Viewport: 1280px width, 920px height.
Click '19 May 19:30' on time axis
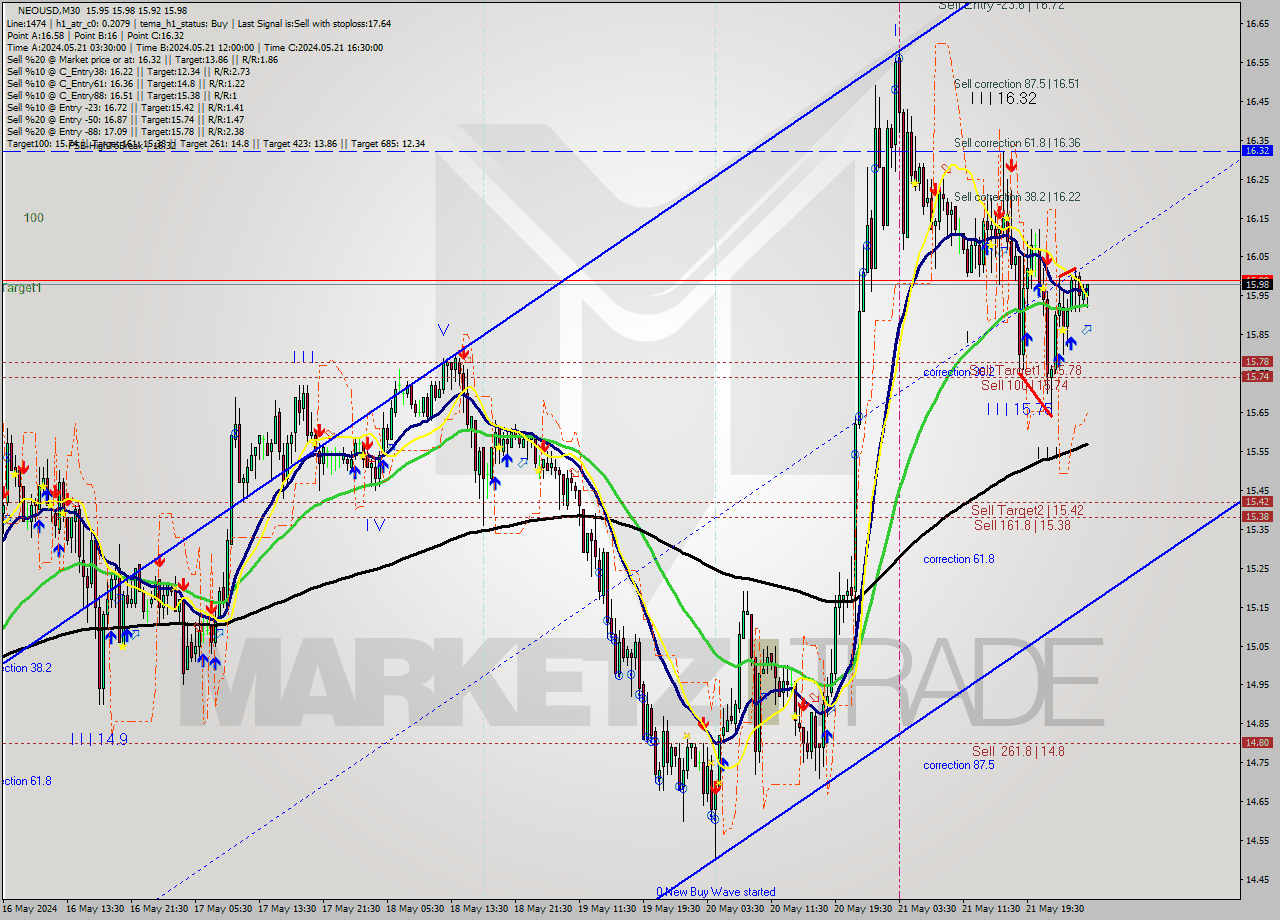click(673, 909)
